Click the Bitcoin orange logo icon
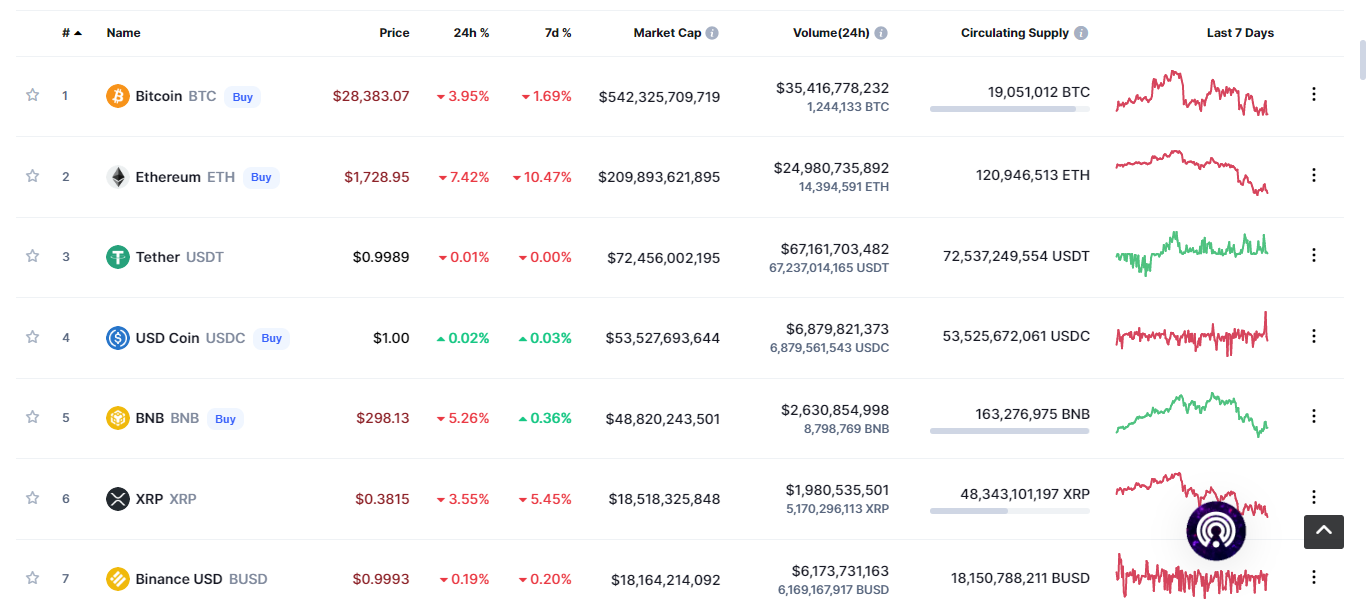1366x612 pixels. coord(118,96)
